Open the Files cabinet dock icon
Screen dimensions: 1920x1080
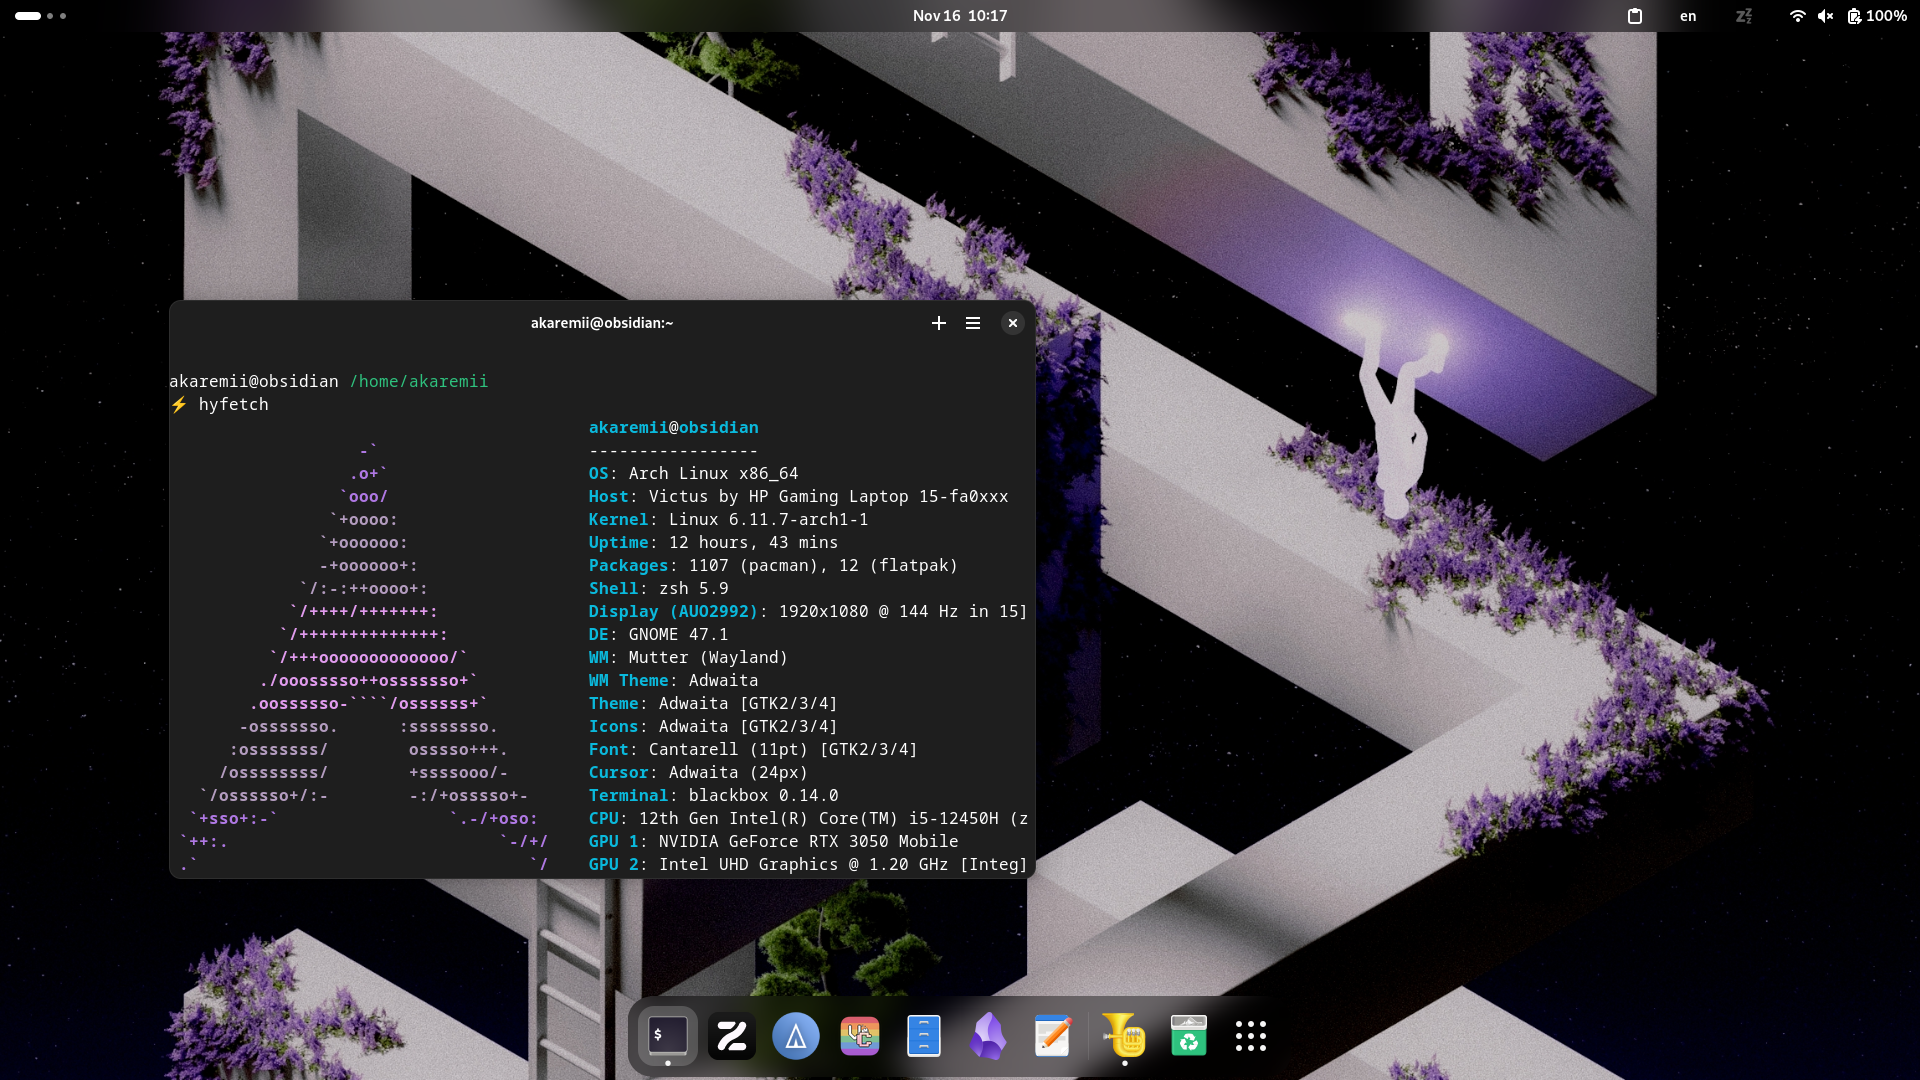pyautogui.click(x=923, y=1036)
